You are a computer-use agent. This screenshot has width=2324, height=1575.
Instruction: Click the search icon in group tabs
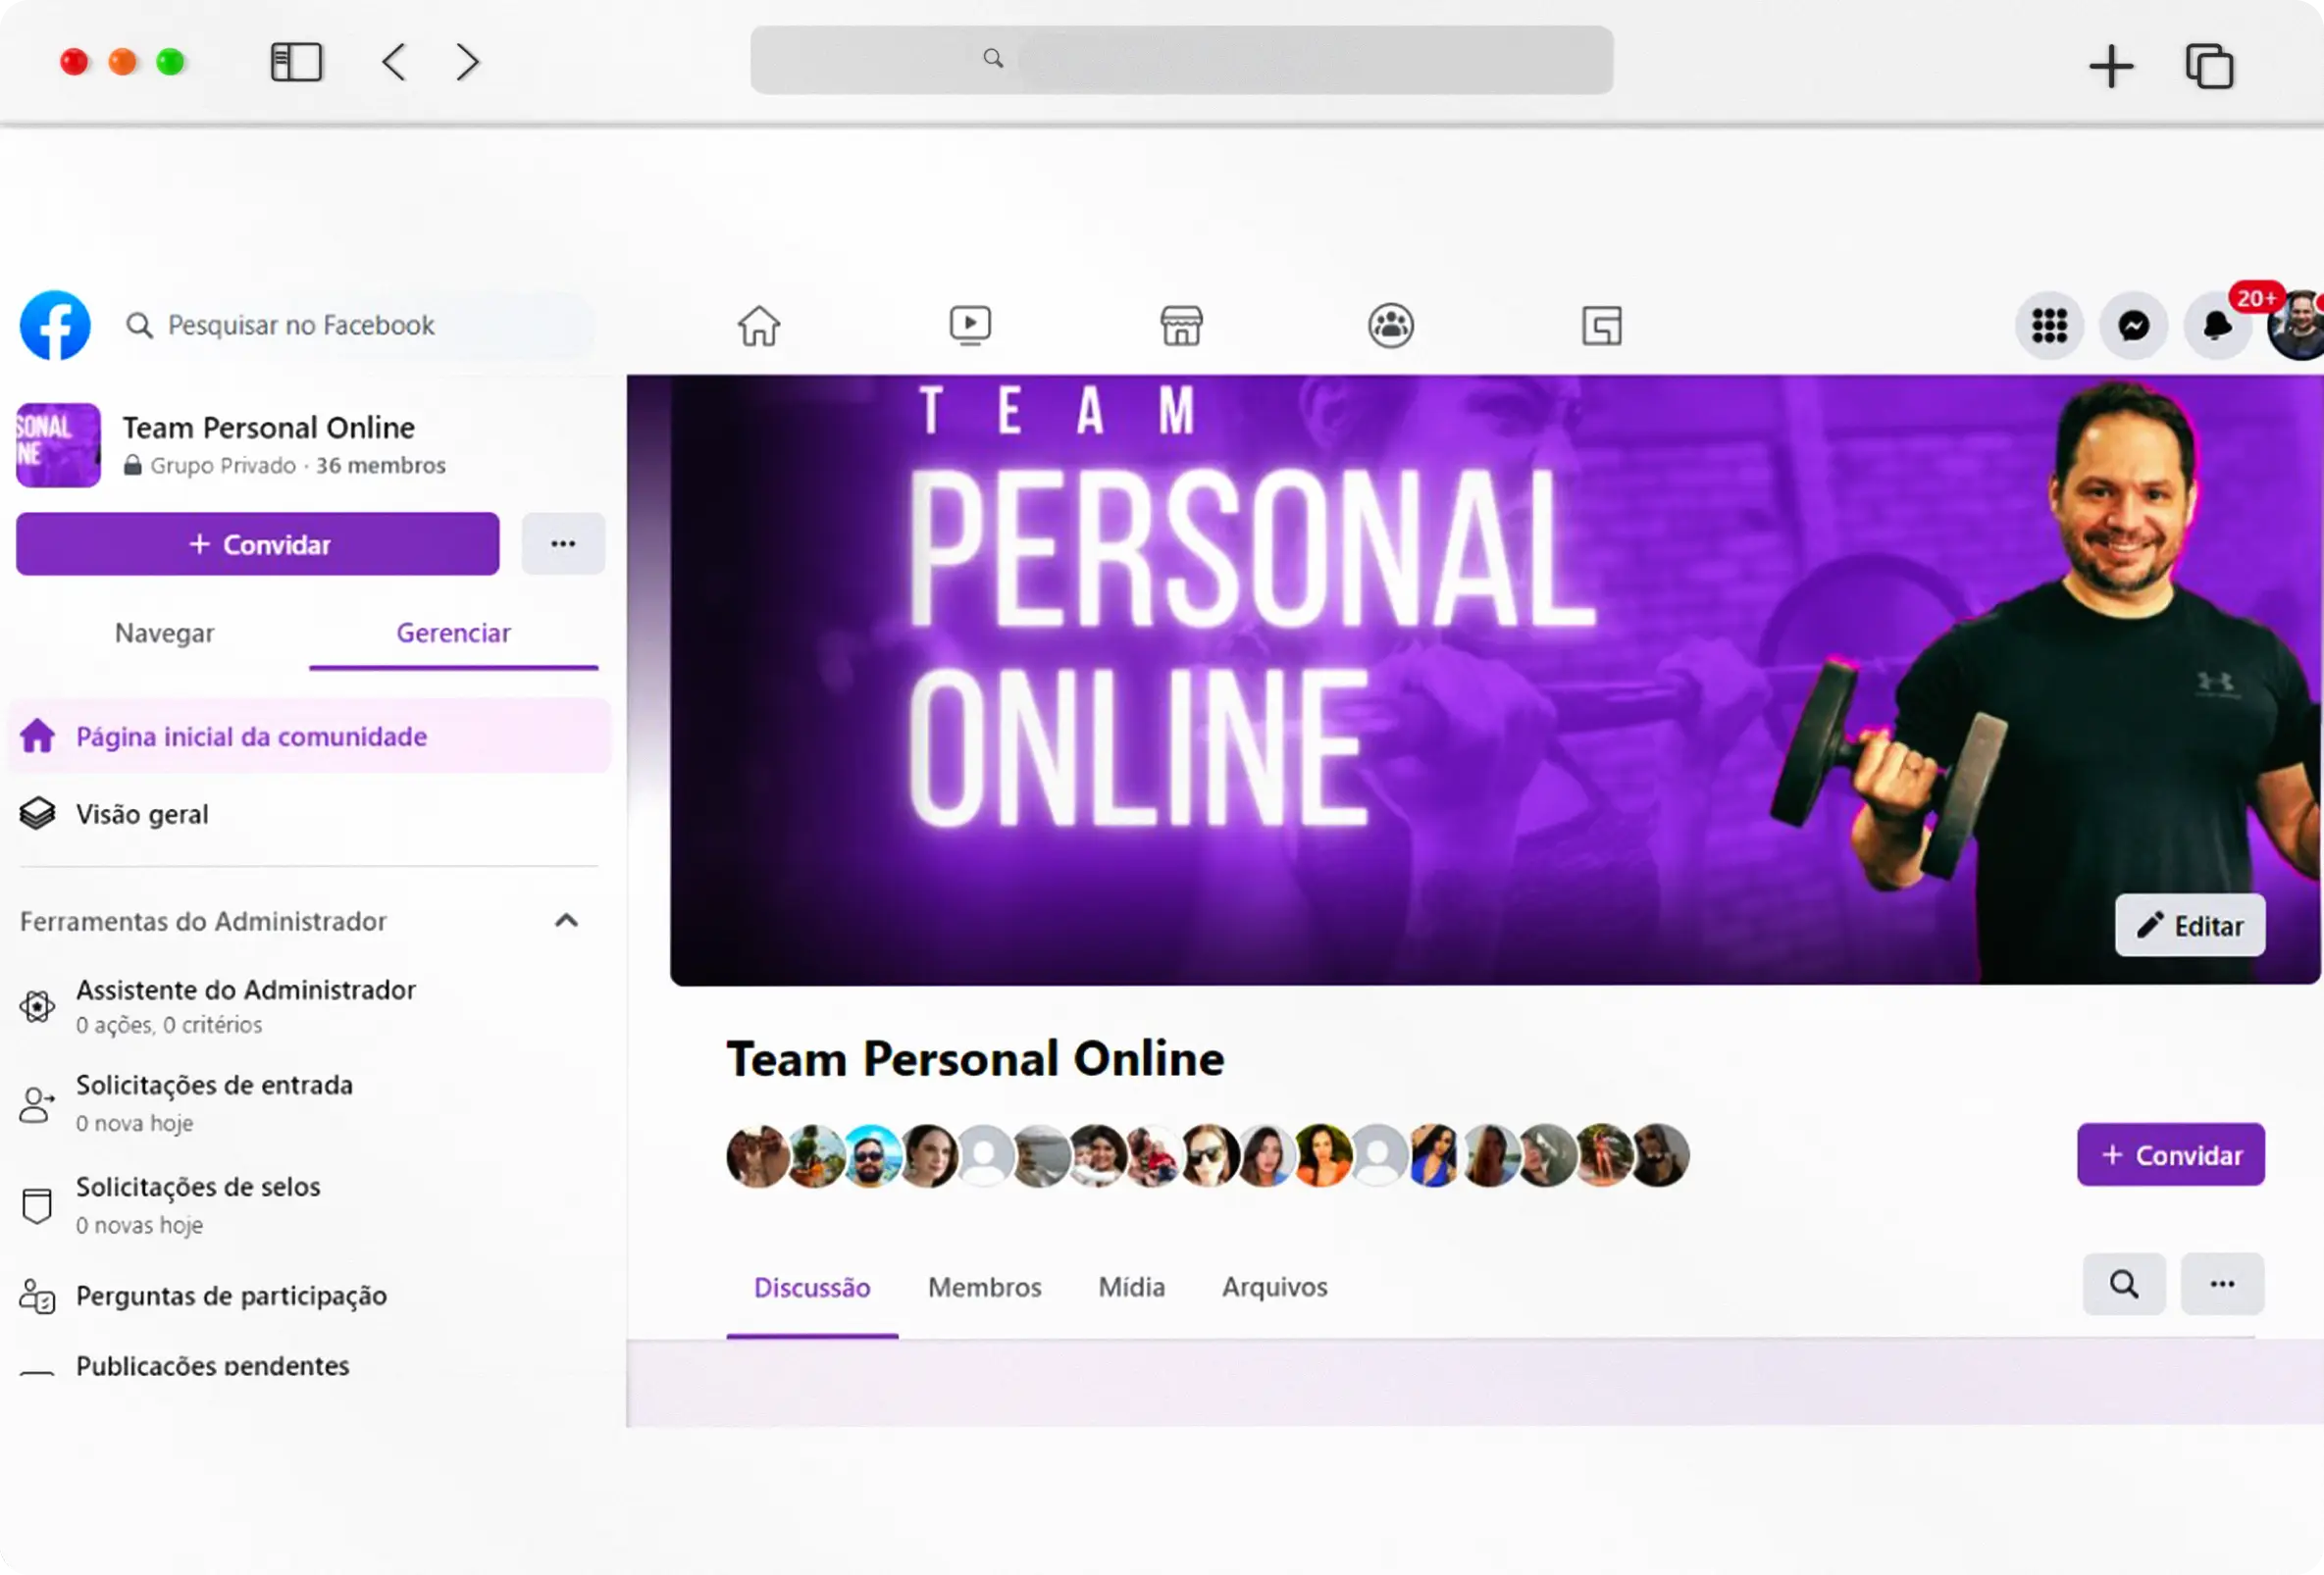click(x=2124, y=1284)
